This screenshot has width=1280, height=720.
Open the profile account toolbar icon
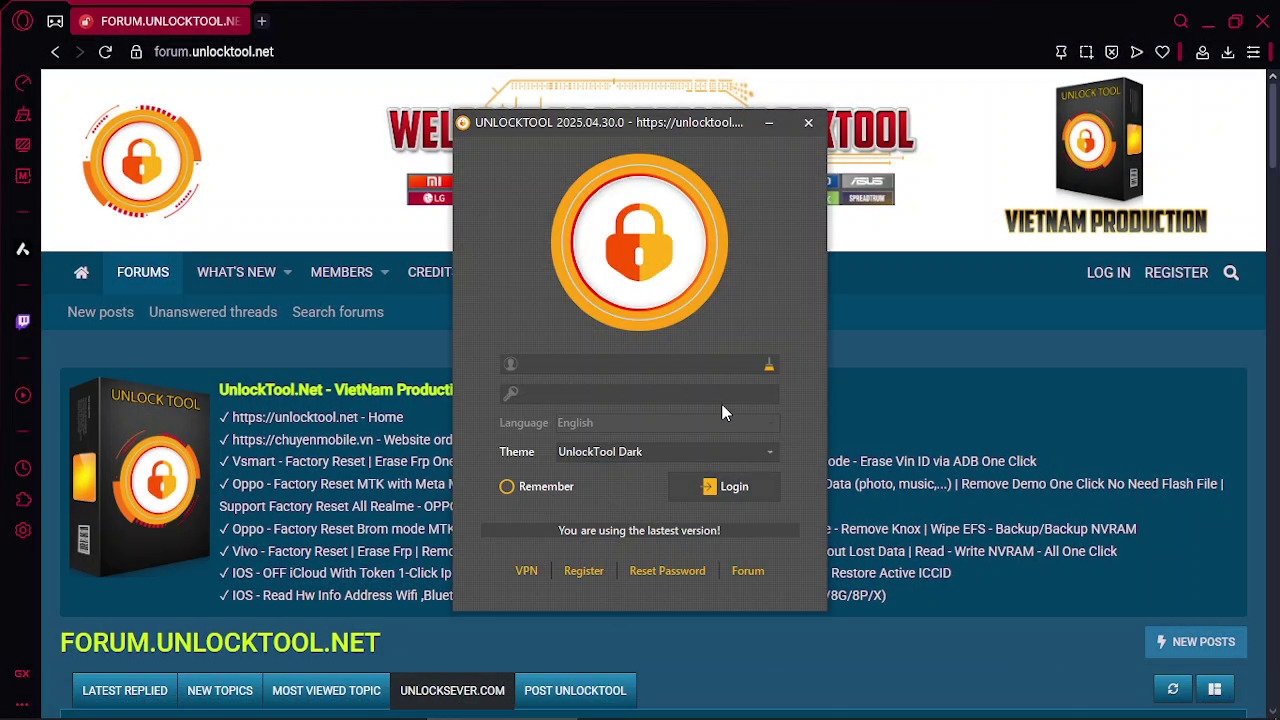click(x=1203, y=52)
